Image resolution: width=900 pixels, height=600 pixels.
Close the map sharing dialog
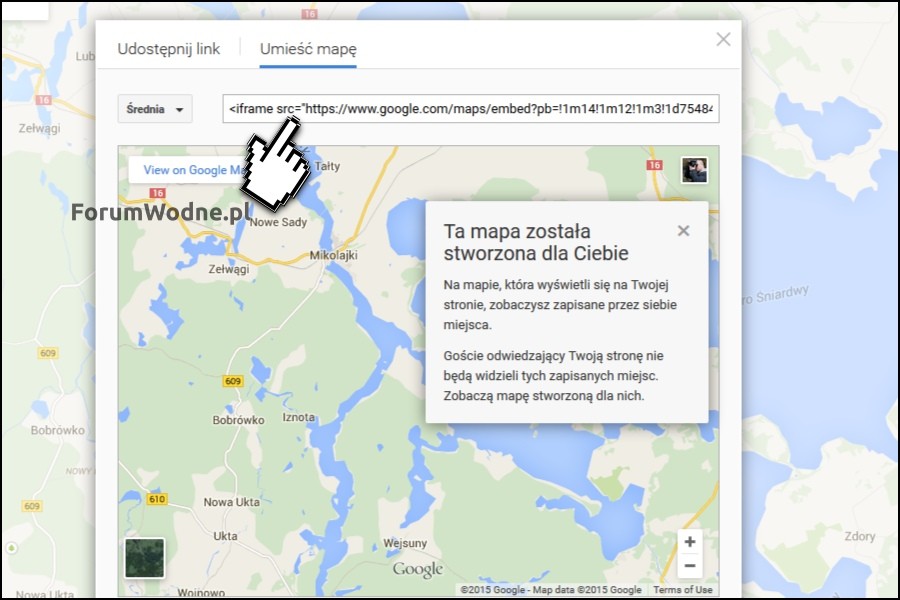(x=723, y=39)
